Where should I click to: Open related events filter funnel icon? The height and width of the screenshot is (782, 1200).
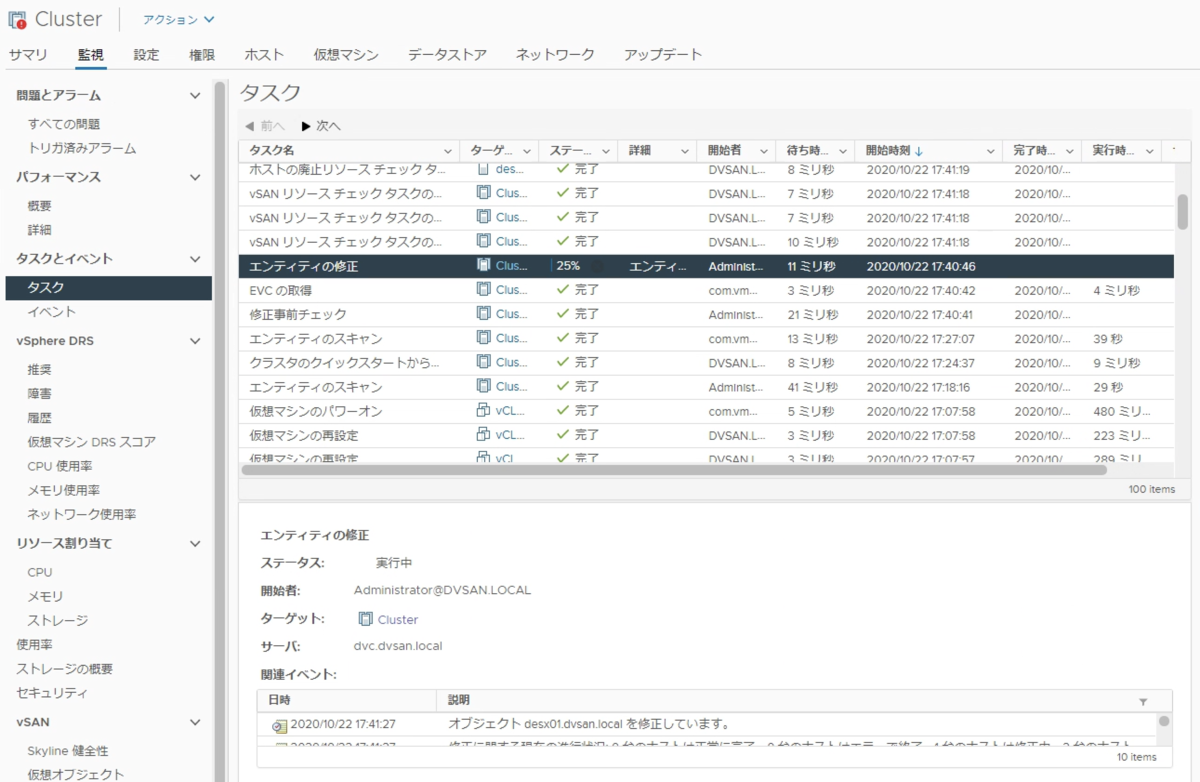point(1143,702)
